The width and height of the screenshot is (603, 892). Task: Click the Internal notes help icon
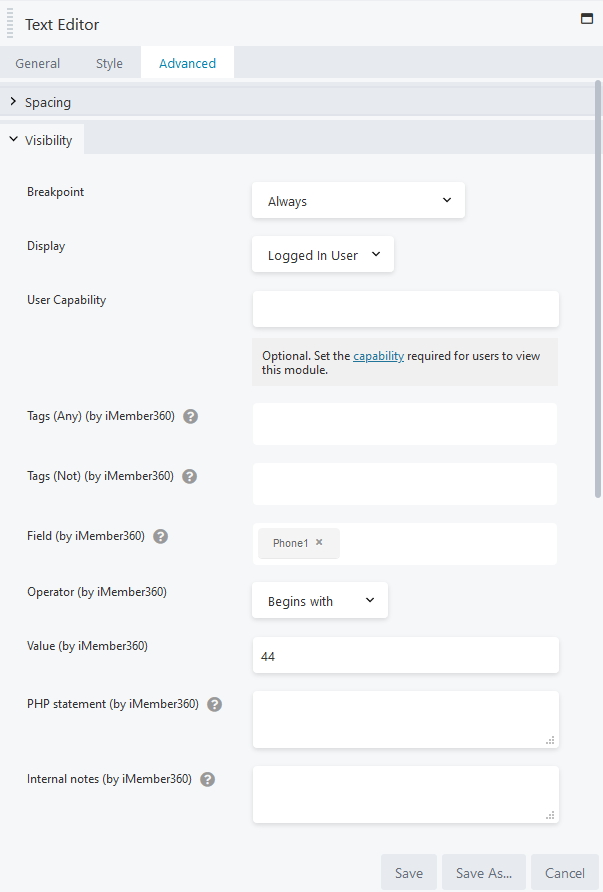pos(207,779)
